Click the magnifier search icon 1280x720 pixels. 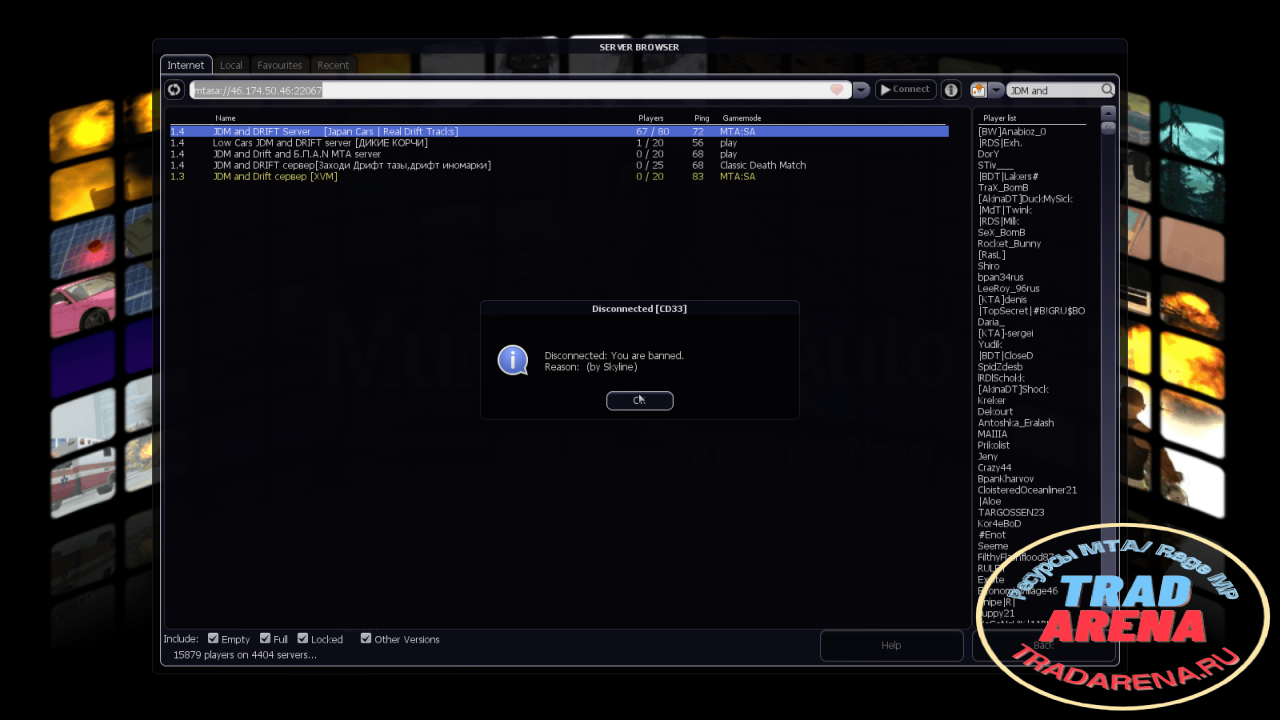point(1107,90)
